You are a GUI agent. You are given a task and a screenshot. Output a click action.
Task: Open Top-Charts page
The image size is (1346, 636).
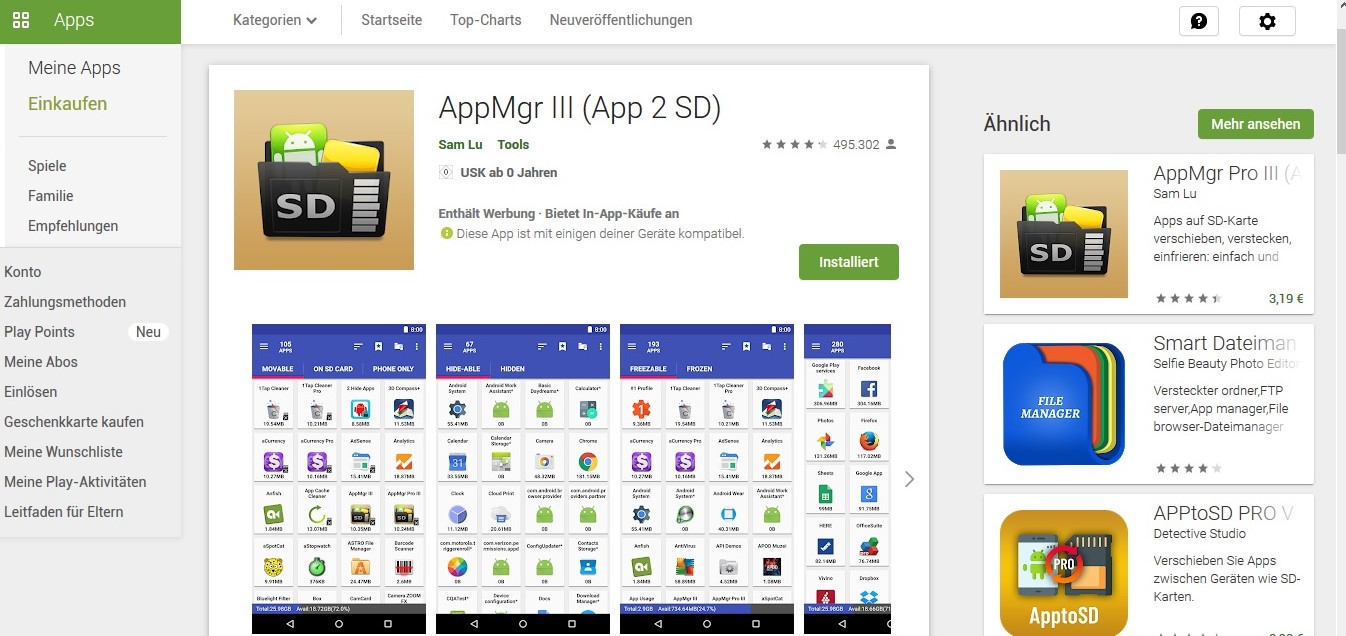click(486, 20)
